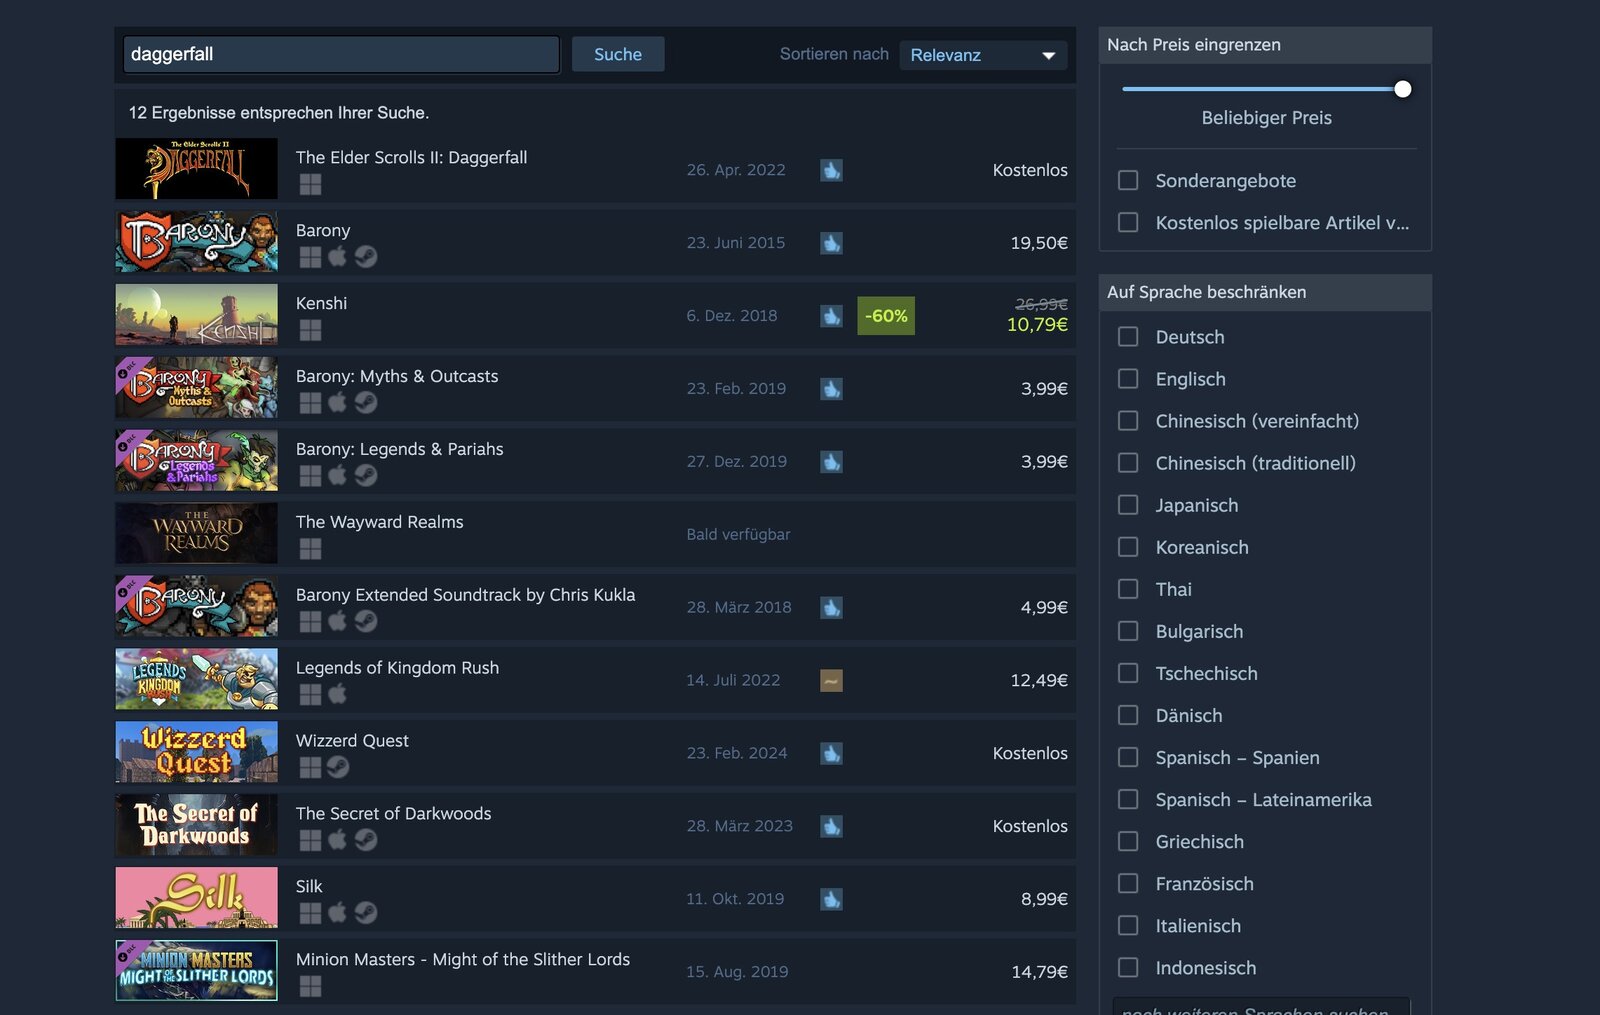Click the SteamOS icon under Wizzerd Quest
Screen dimensions: 1600x1015
338,767
